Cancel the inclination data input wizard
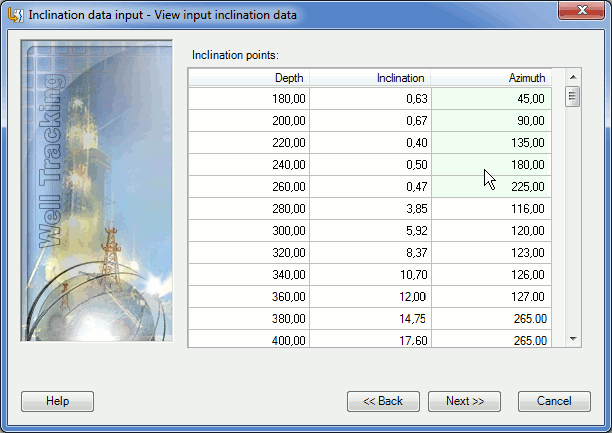This screenshot has width=612, height=433. [554, 401]
